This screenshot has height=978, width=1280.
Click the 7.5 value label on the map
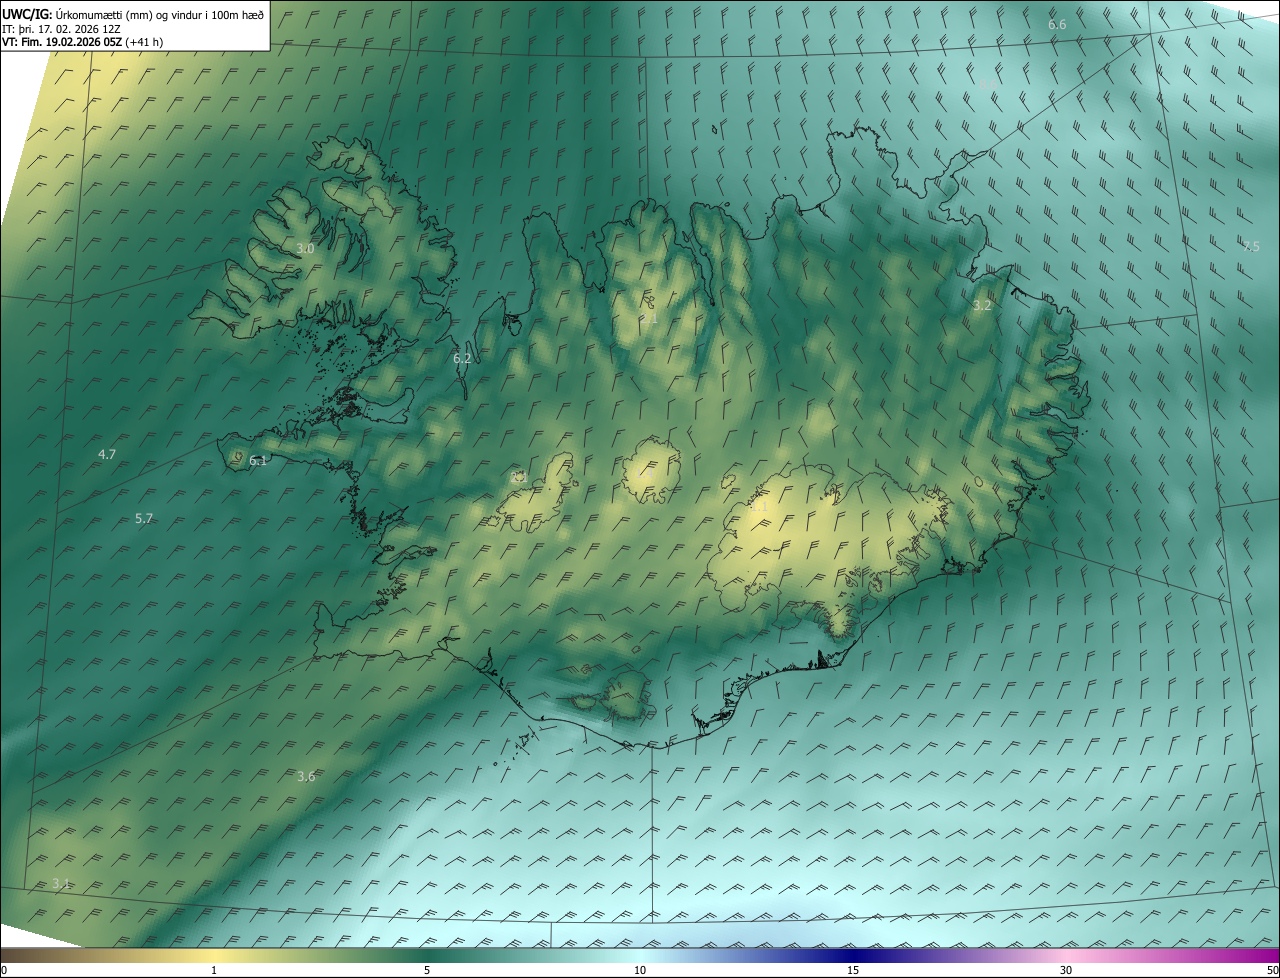pyautogui.click(x=1251, y=246)
